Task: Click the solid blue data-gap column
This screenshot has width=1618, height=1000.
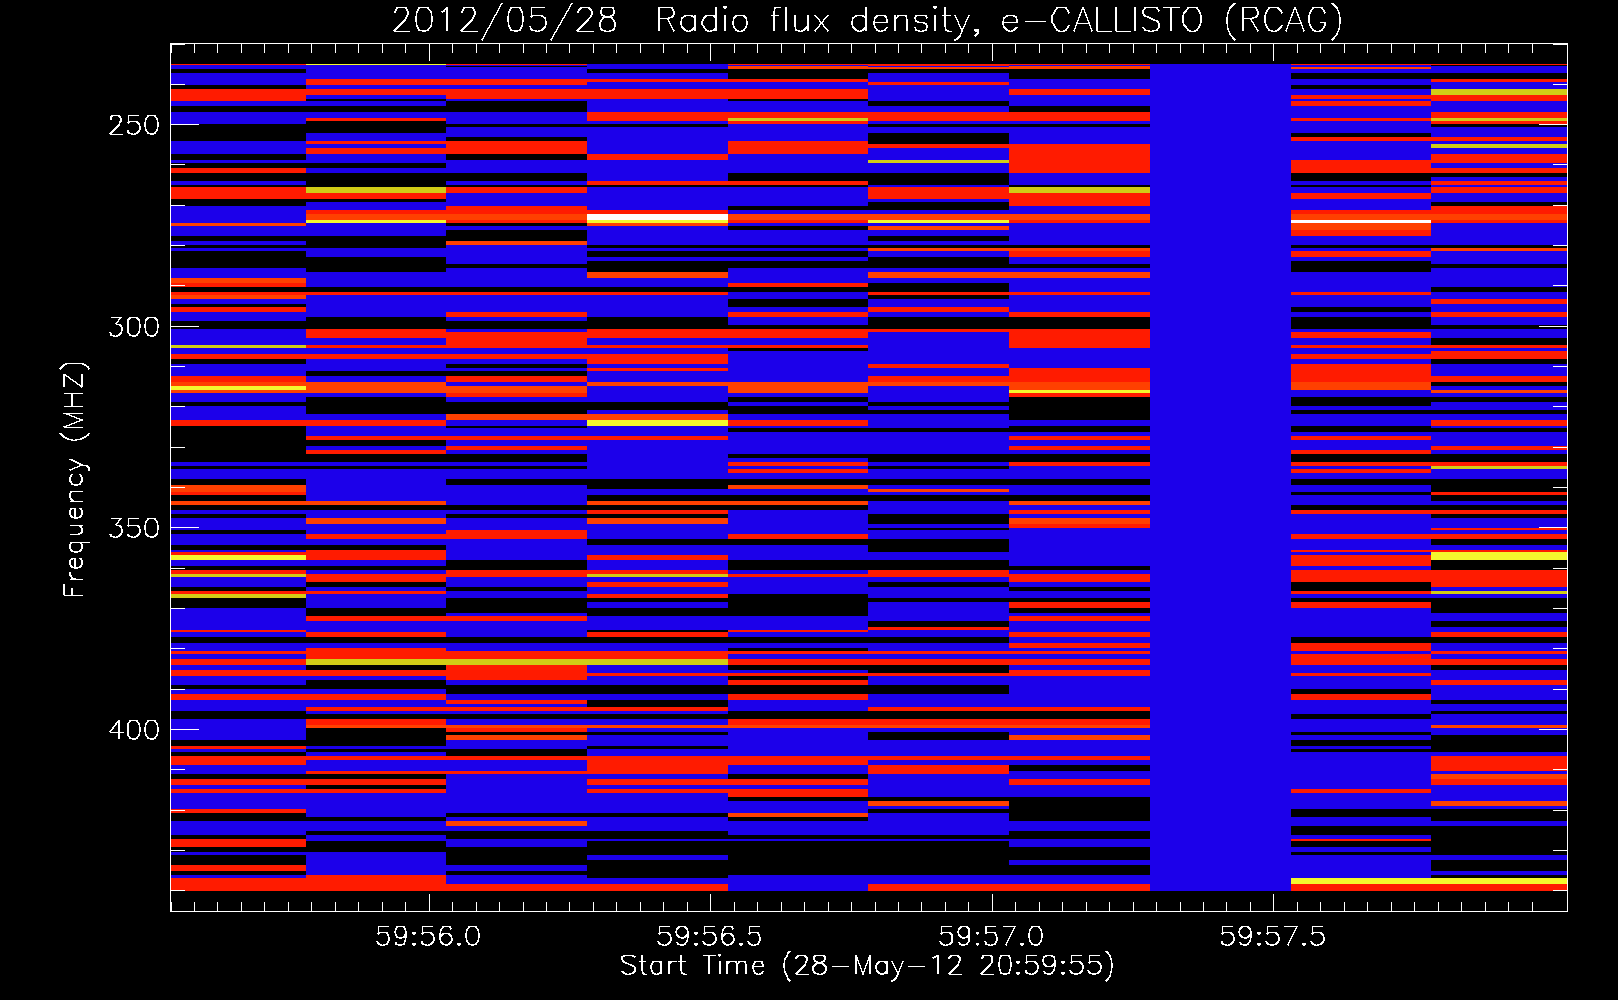Action: (x=1220, y=477)
